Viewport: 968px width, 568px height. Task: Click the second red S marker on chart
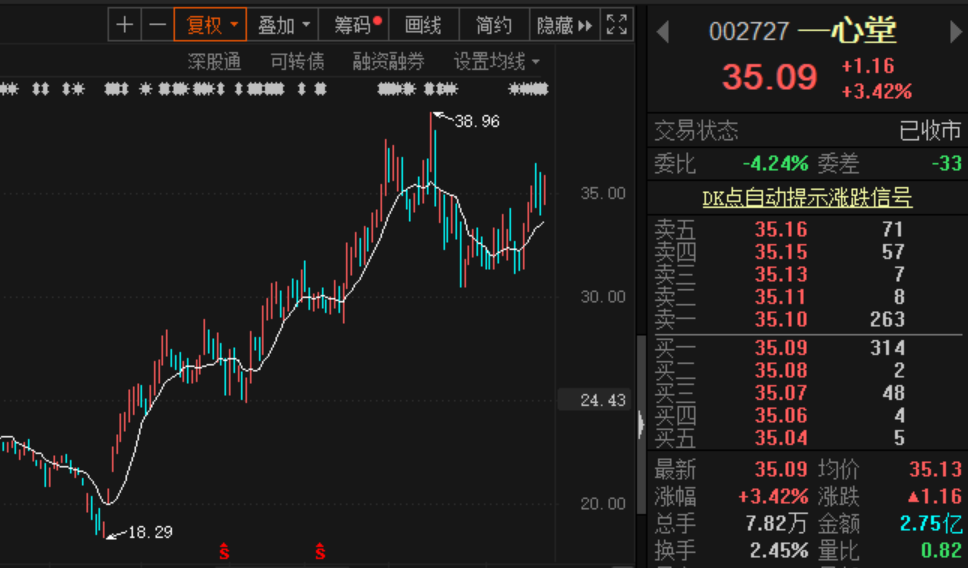pyautogui.click(x=320, y=551)
